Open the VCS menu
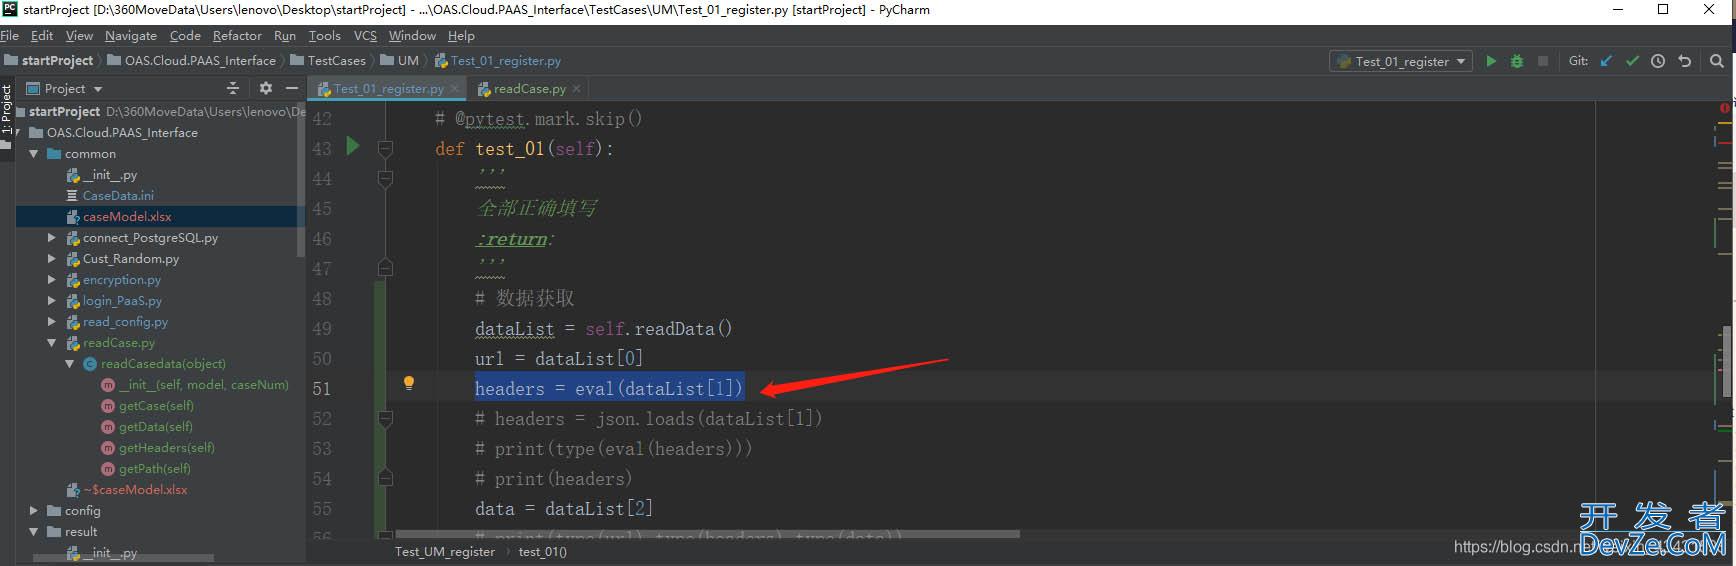Screen dimensions: 1736x566 click(x=365, y=35)
